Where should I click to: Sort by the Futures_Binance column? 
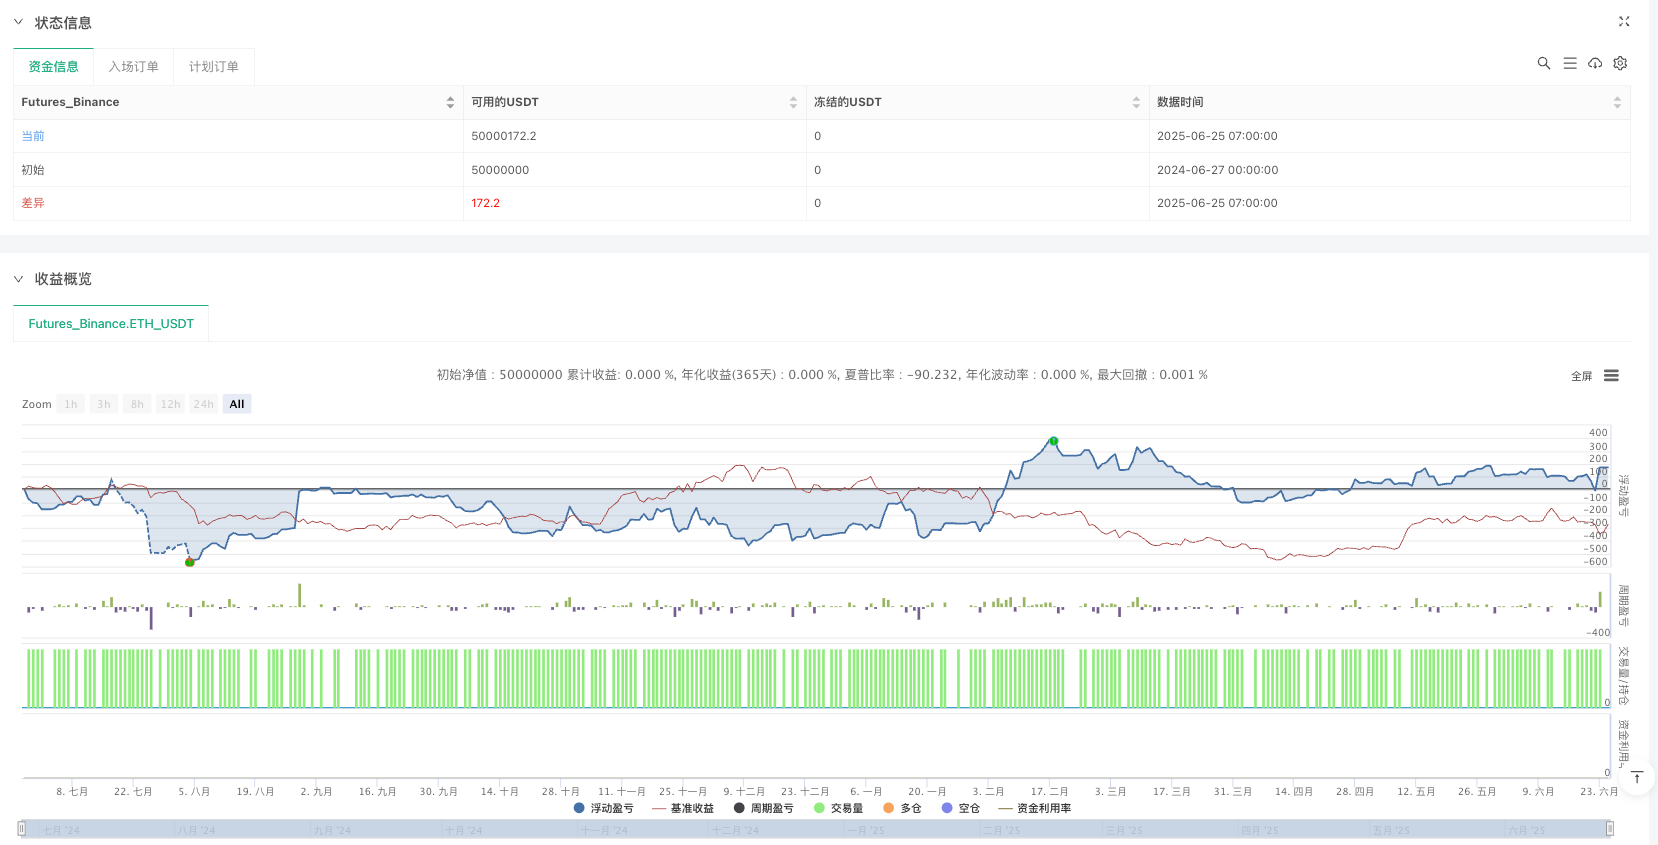coord(450,102)
